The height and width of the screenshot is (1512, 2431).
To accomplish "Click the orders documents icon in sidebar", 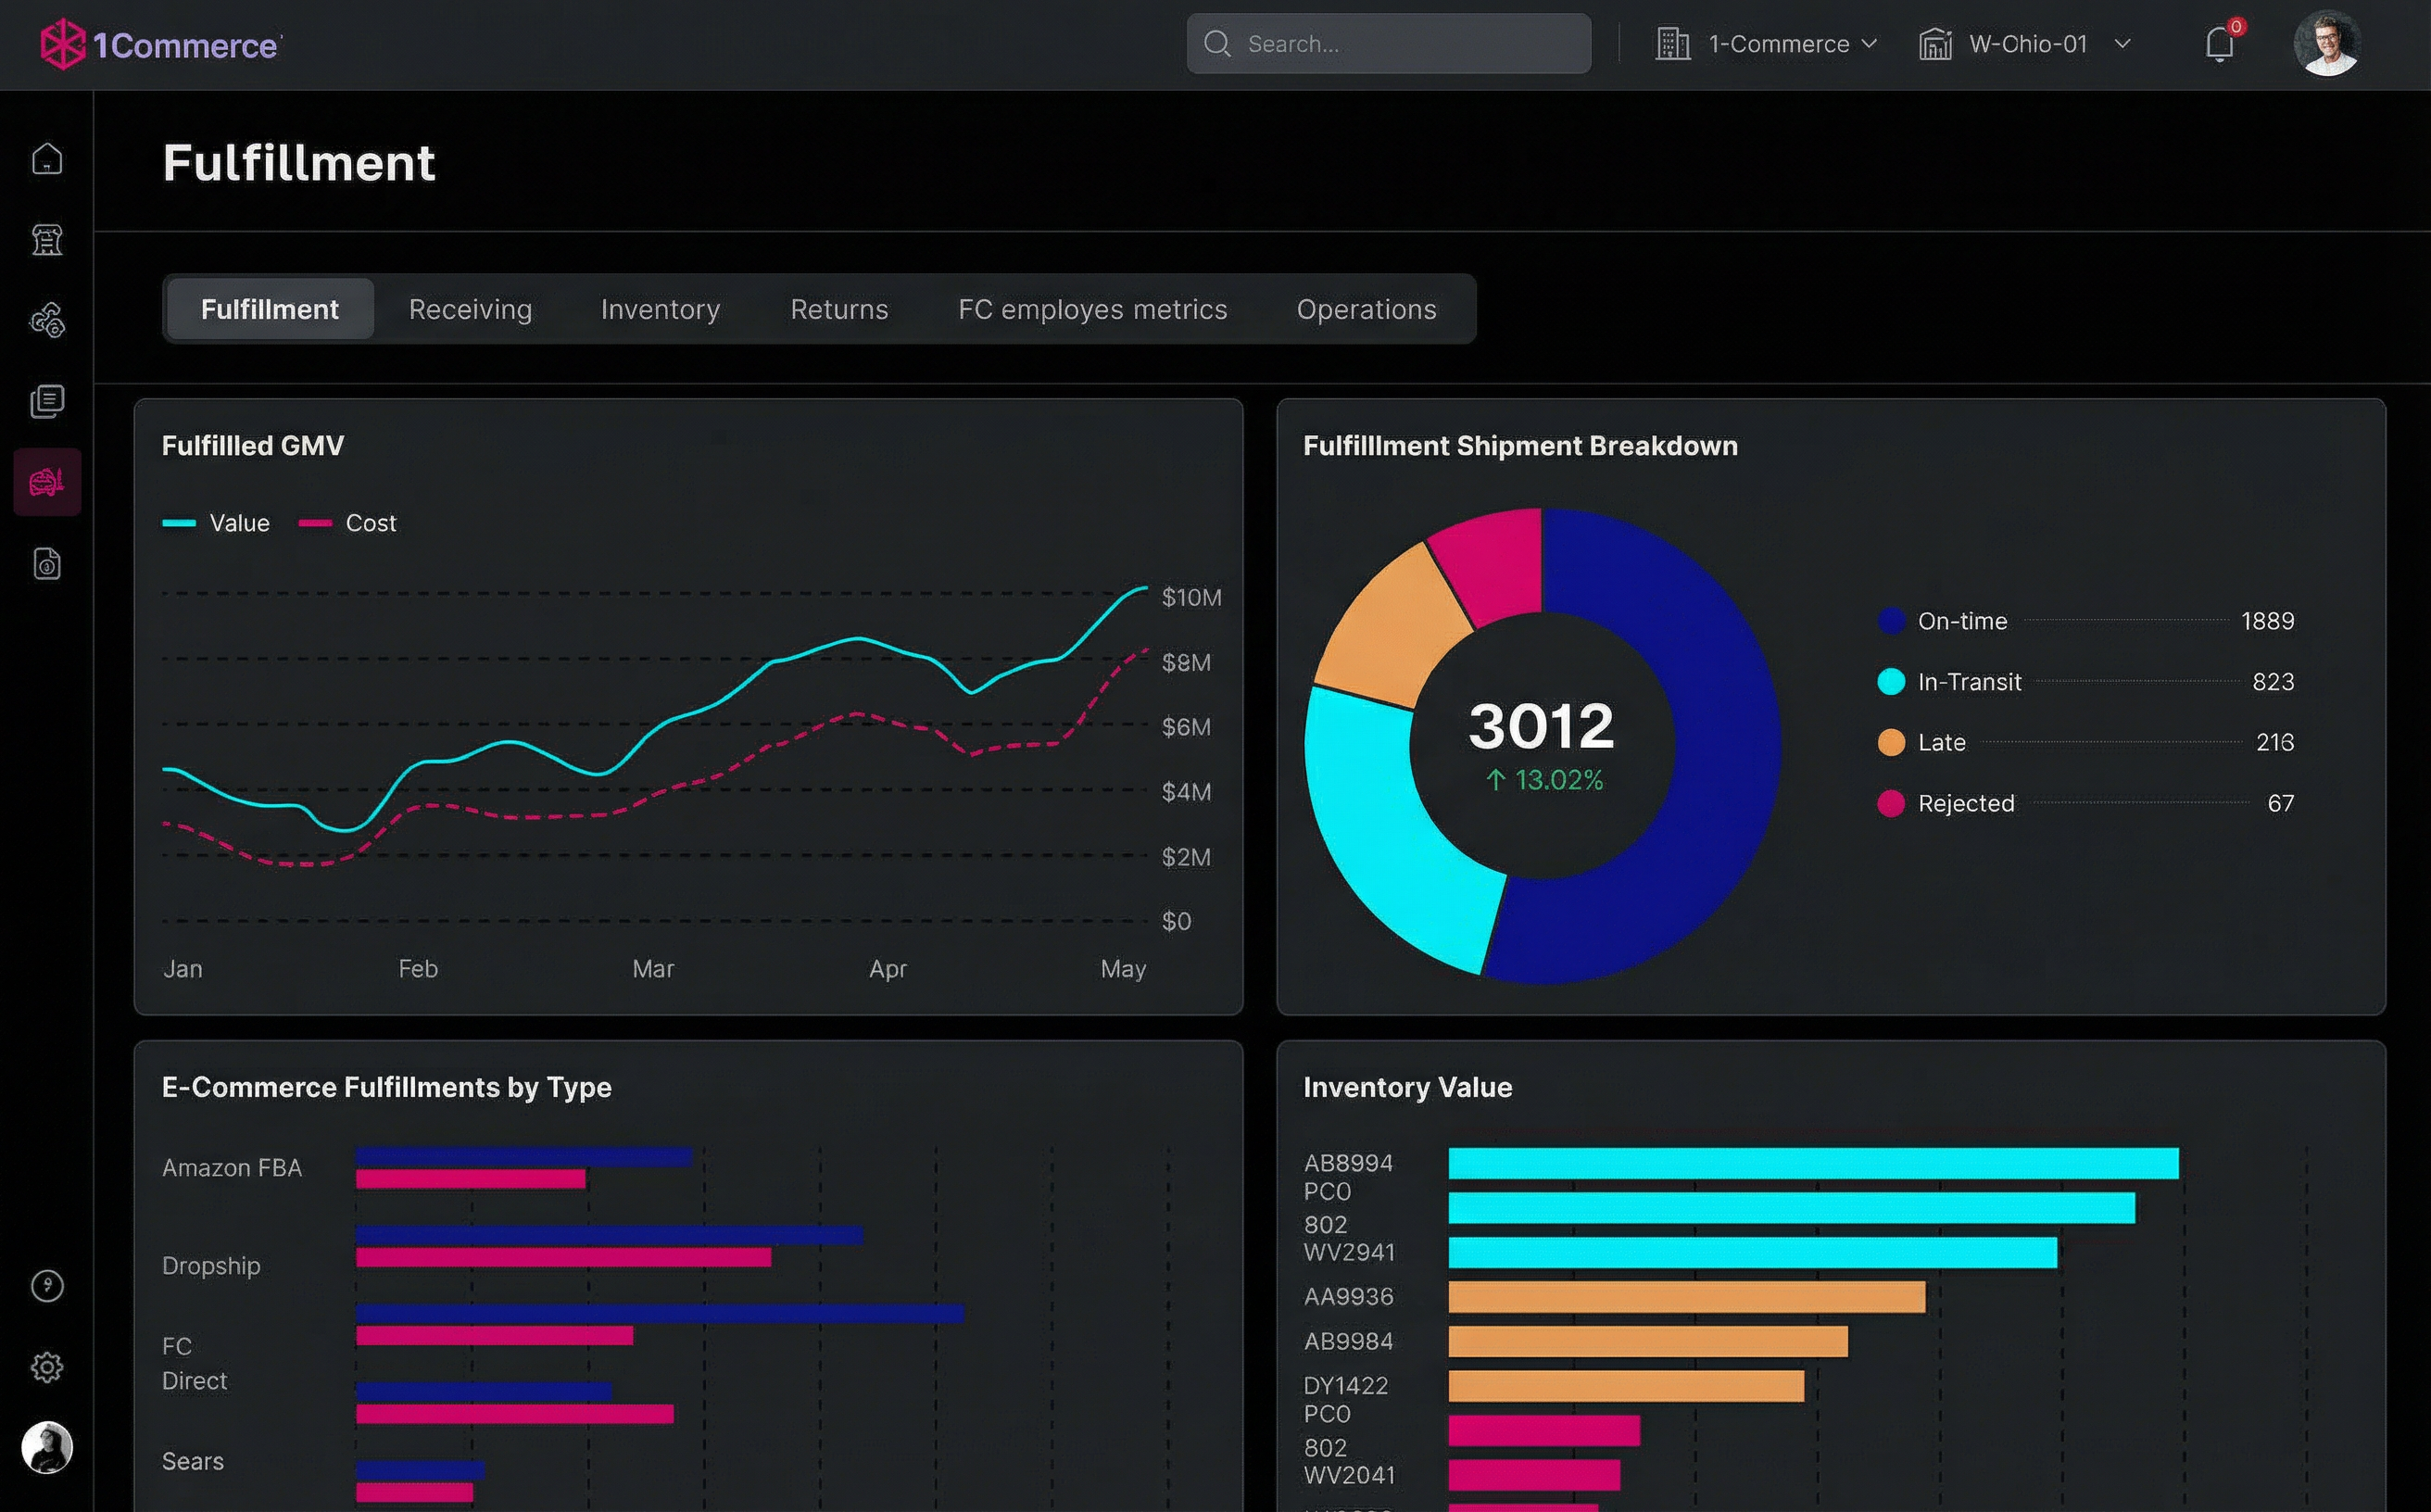I will (47, 400).
